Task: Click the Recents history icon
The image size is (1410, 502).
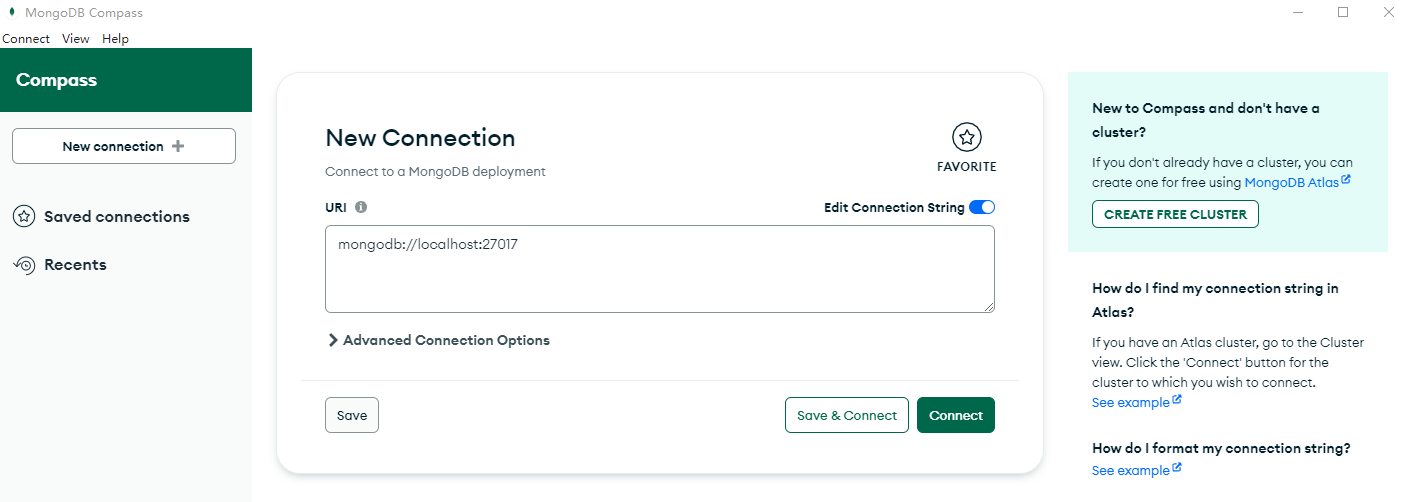Action: click(x=25, y=265)
